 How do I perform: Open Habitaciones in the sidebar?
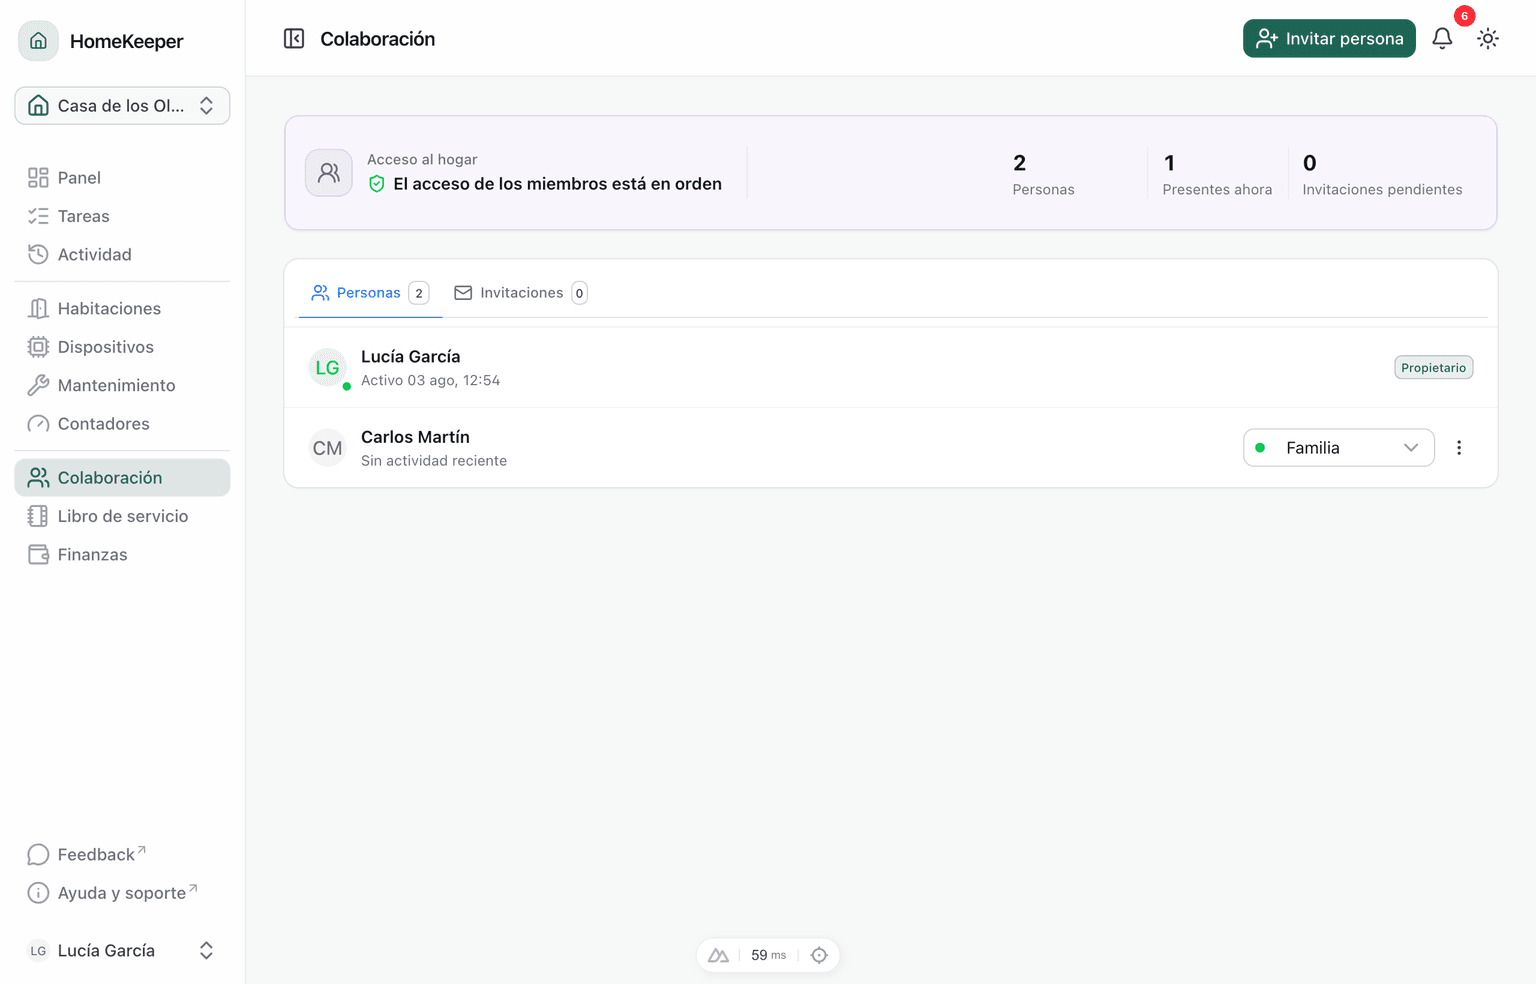[122, 308]
